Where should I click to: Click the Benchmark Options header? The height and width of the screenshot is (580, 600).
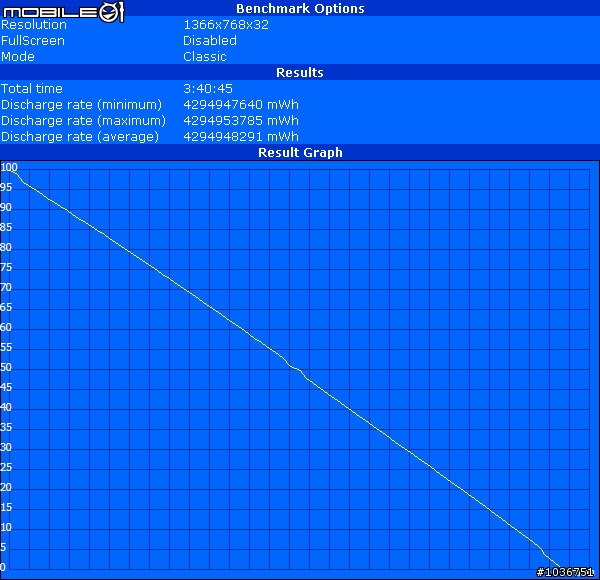[300, 8]
